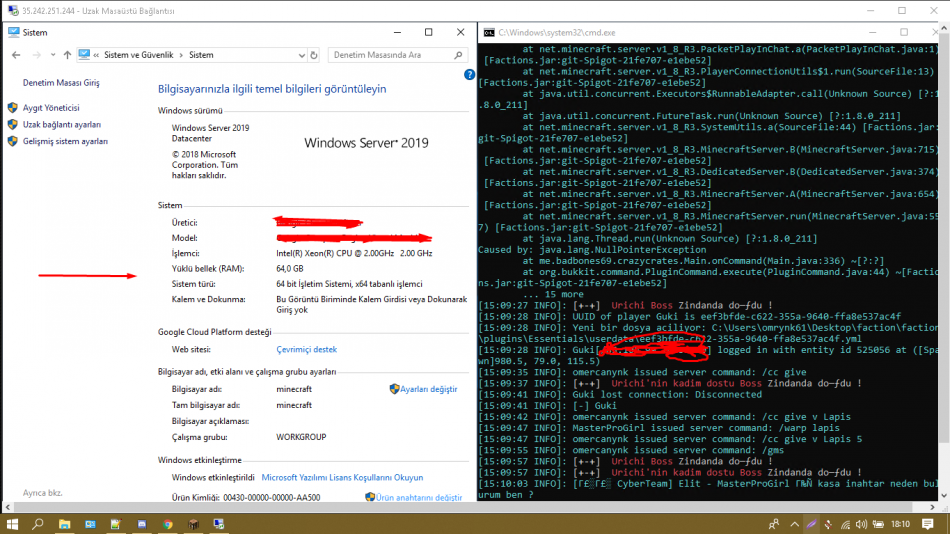Click the Çevrimiçi destek web site link
The width and height of the screenshot is (950, 534).
(307, 350)
